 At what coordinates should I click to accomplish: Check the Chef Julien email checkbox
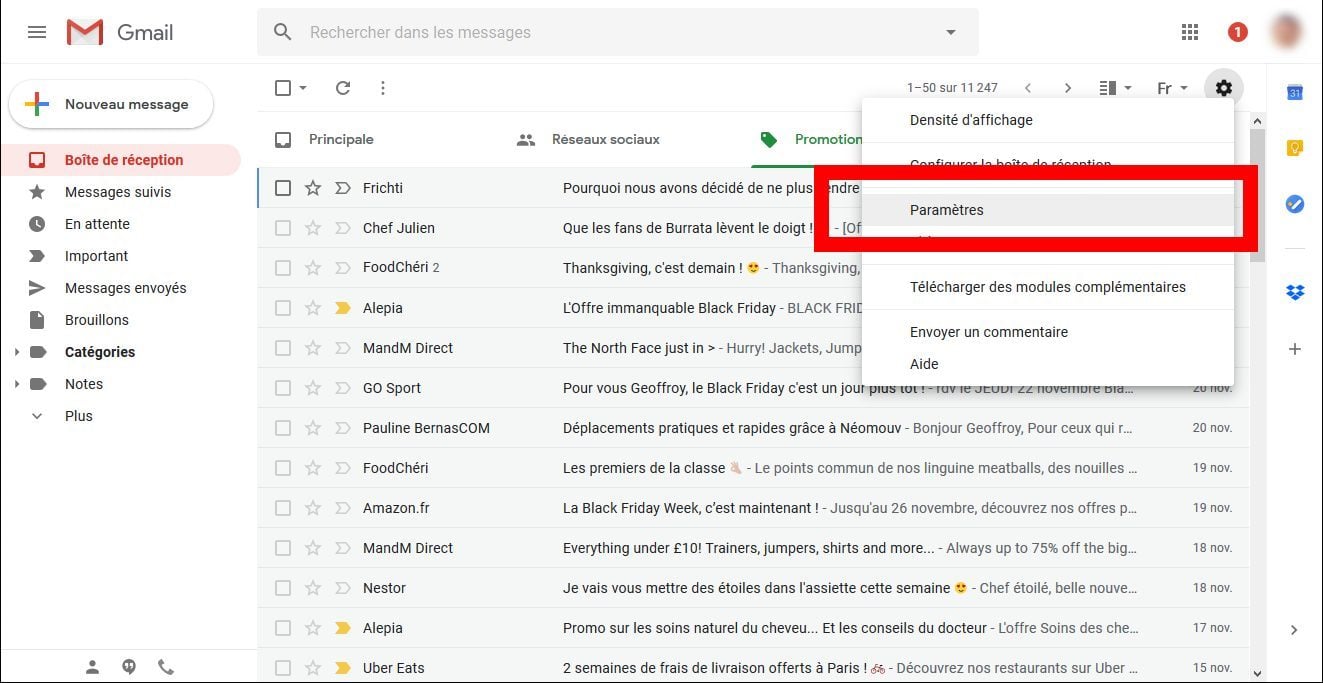click(x=283, y=228)
